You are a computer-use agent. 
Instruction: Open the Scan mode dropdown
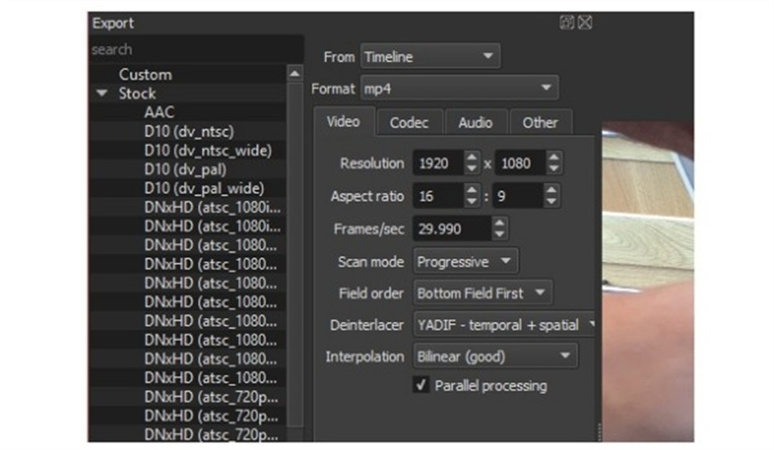click(465, 261)
